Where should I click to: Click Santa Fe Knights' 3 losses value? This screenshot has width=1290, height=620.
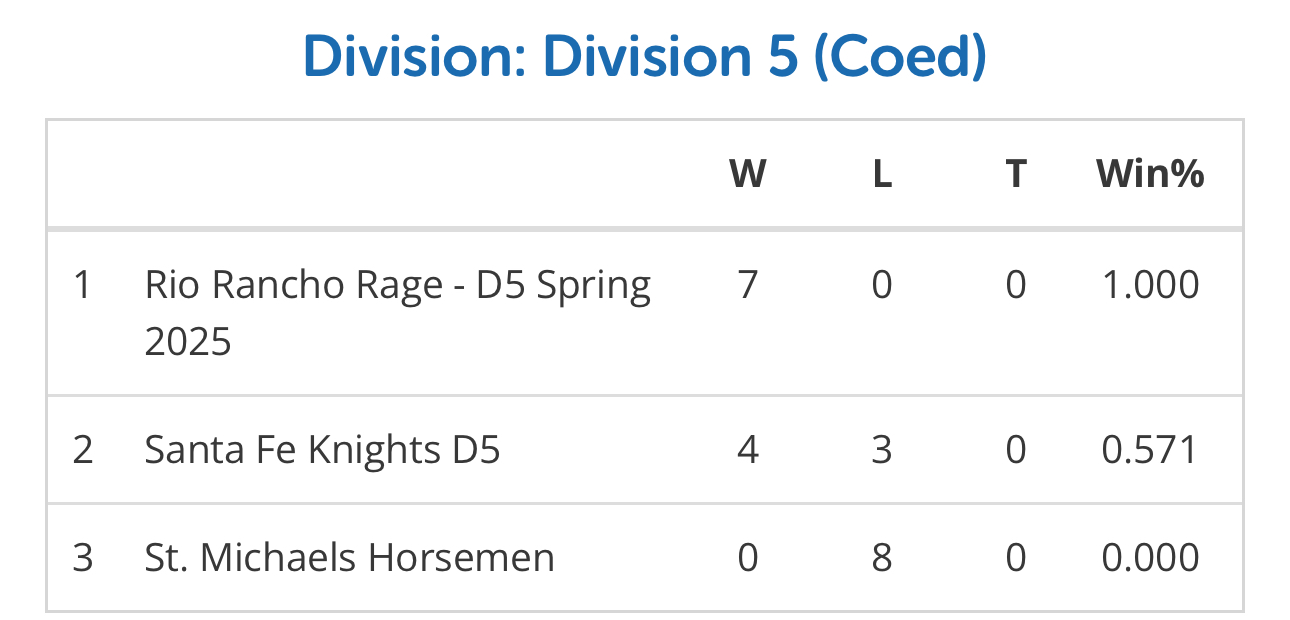click(881, 450)
